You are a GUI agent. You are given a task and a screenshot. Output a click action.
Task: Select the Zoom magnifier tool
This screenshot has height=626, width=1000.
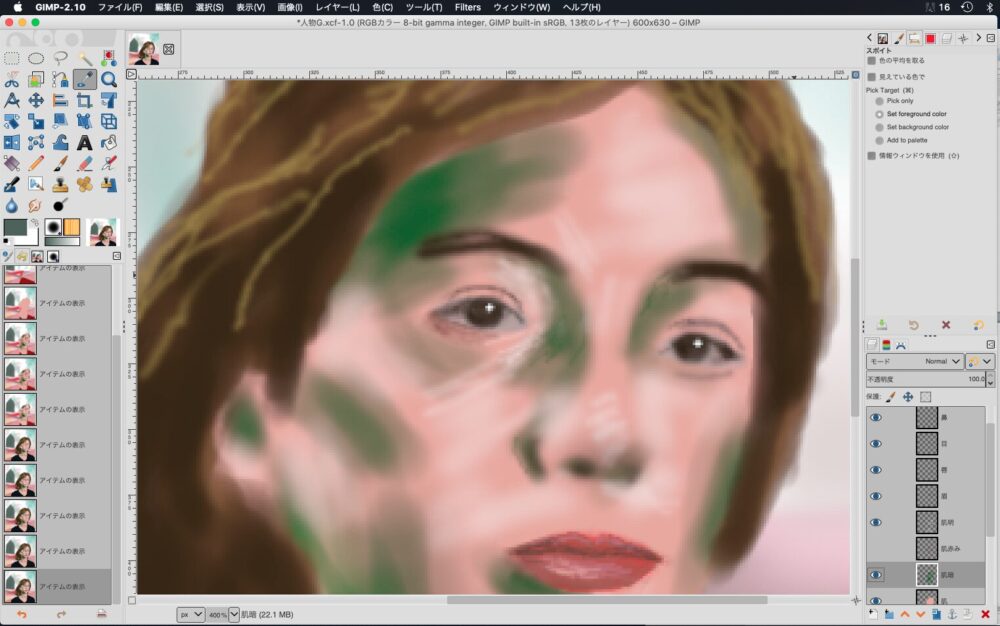108,79
